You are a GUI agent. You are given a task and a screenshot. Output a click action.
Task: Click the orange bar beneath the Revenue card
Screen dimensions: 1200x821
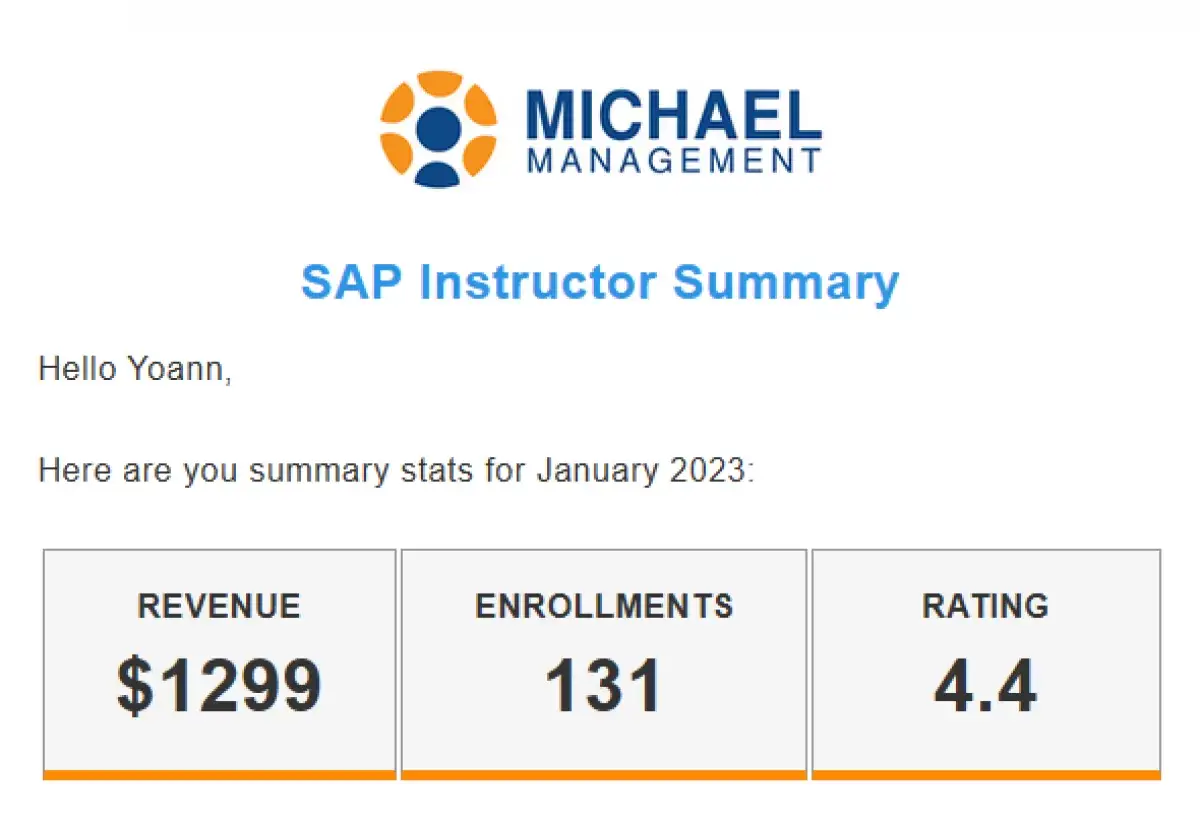pyautogui.click(x=219, y=775)
